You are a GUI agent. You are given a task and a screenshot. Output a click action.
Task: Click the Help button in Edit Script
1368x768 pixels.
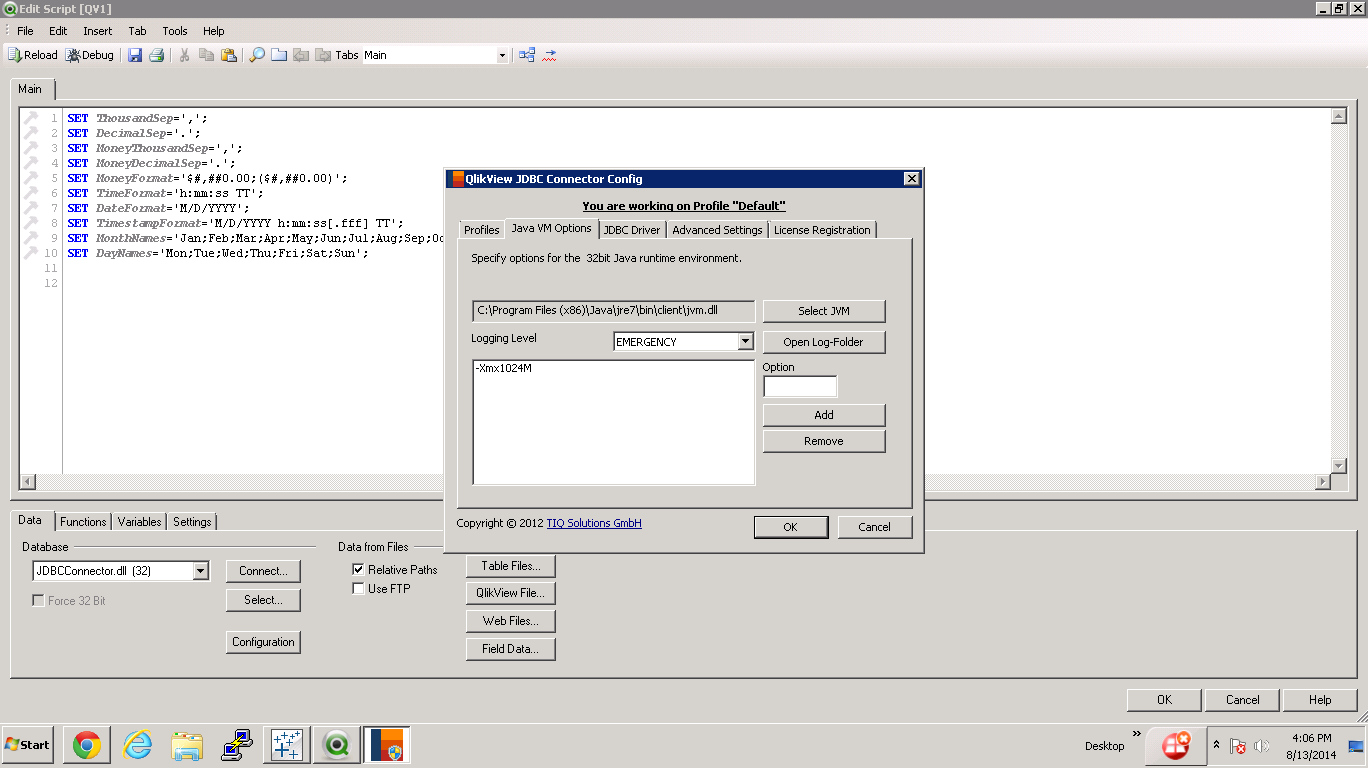[1320, 700]
